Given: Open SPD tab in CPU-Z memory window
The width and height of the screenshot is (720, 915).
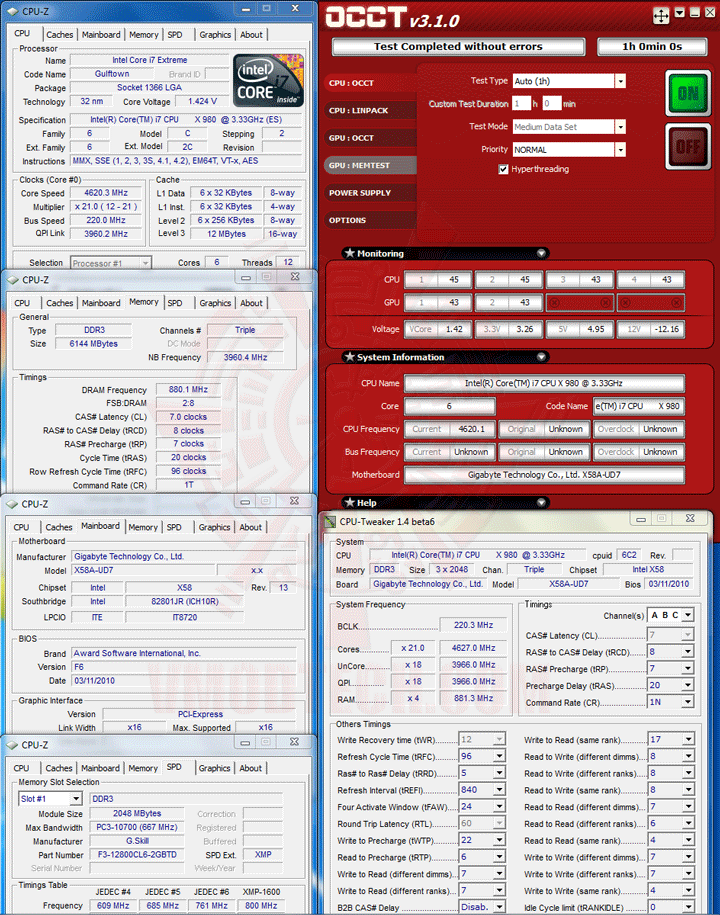Looking at the screenshot, I should (x=174, y=303).
